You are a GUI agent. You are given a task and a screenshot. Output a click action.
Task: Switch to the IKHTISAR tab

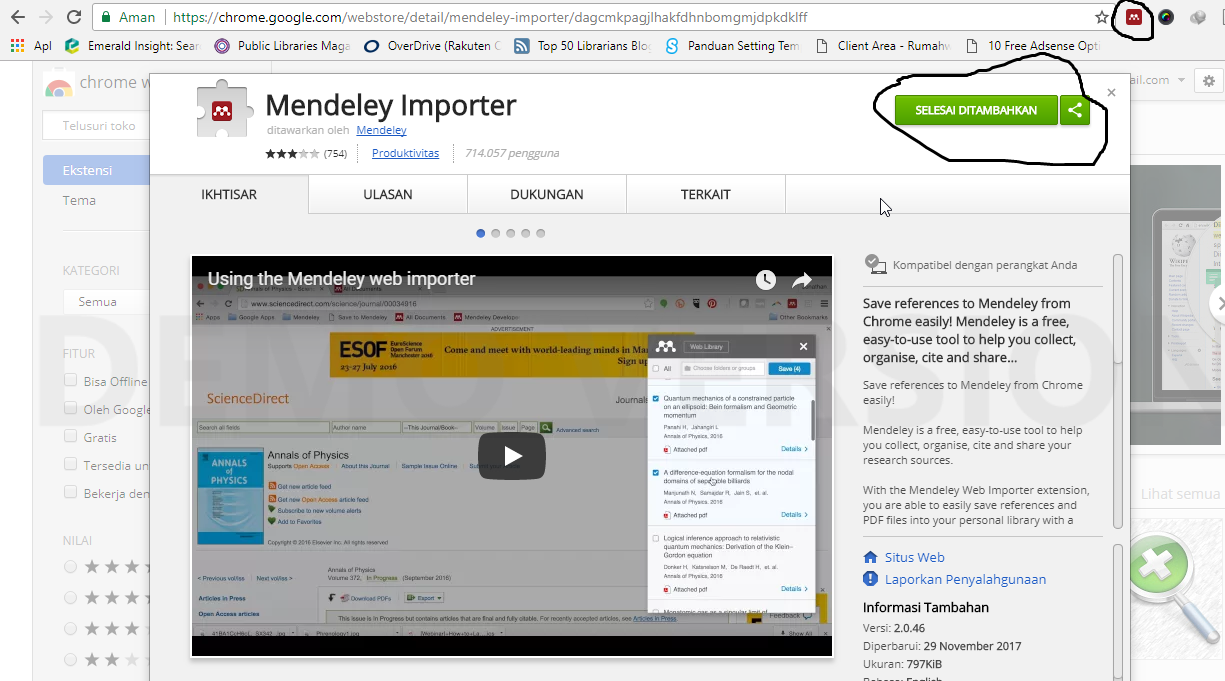(x=229, y=194)
